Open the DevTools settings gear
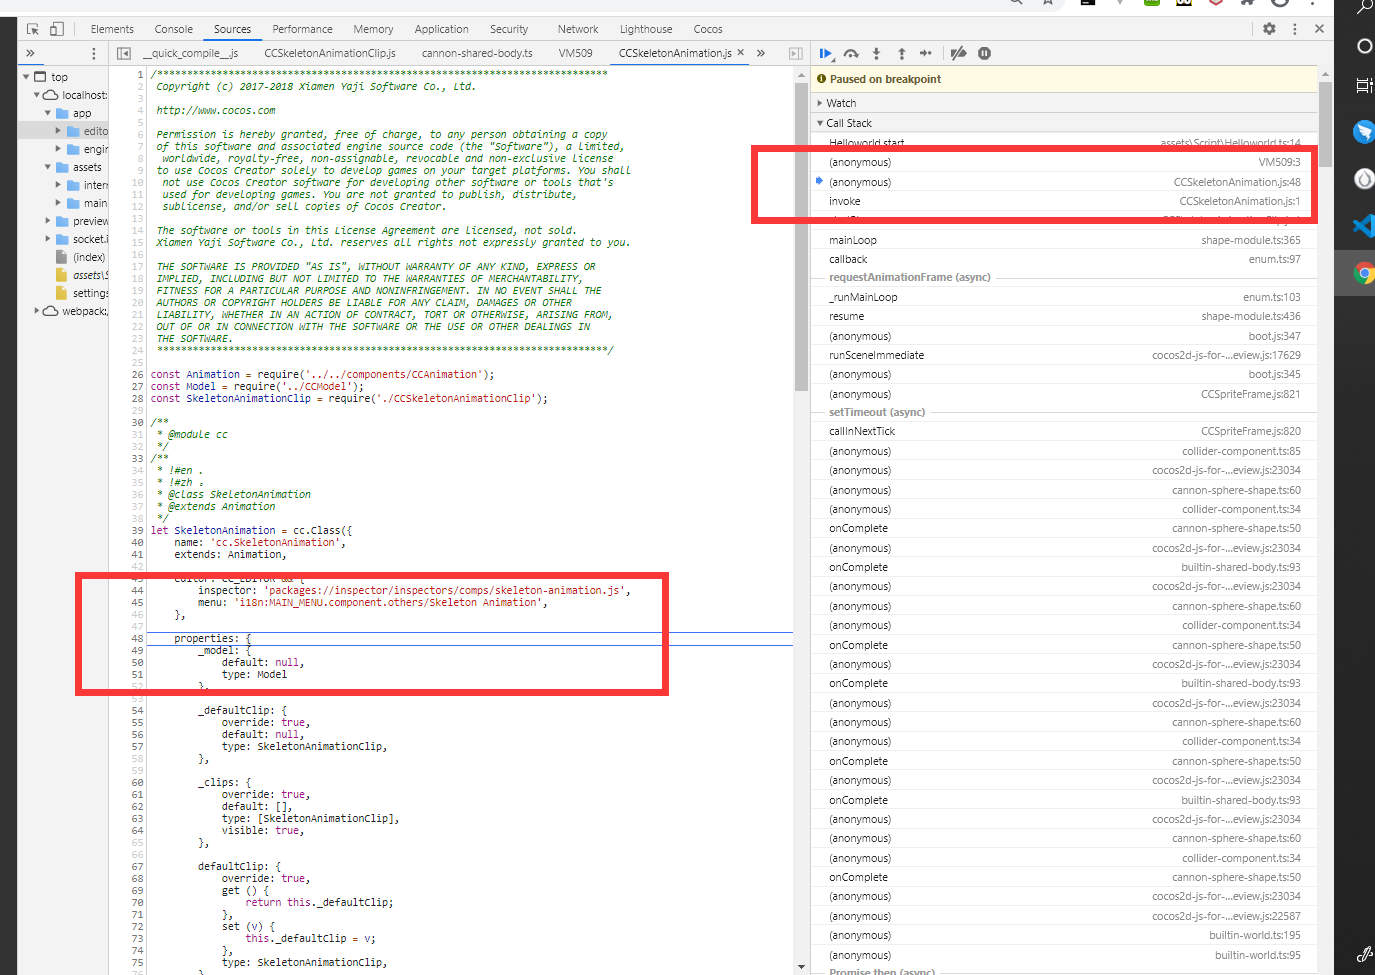 point(1269,29)
